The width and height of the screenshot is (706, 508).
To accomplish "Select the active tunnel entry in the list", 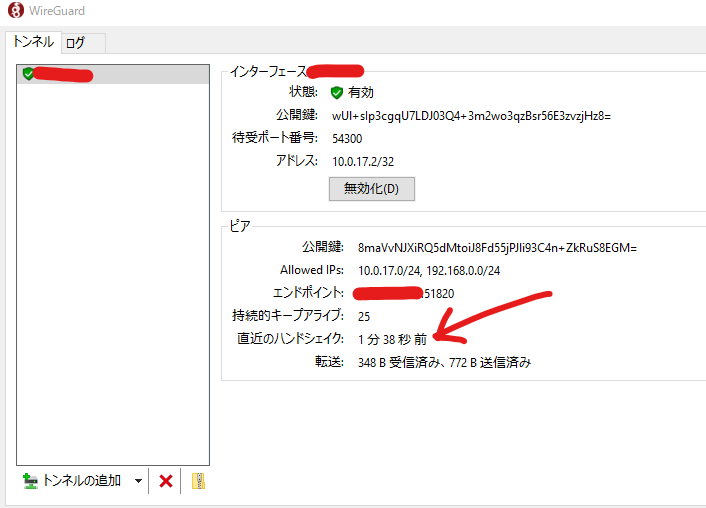I will 113,74.
